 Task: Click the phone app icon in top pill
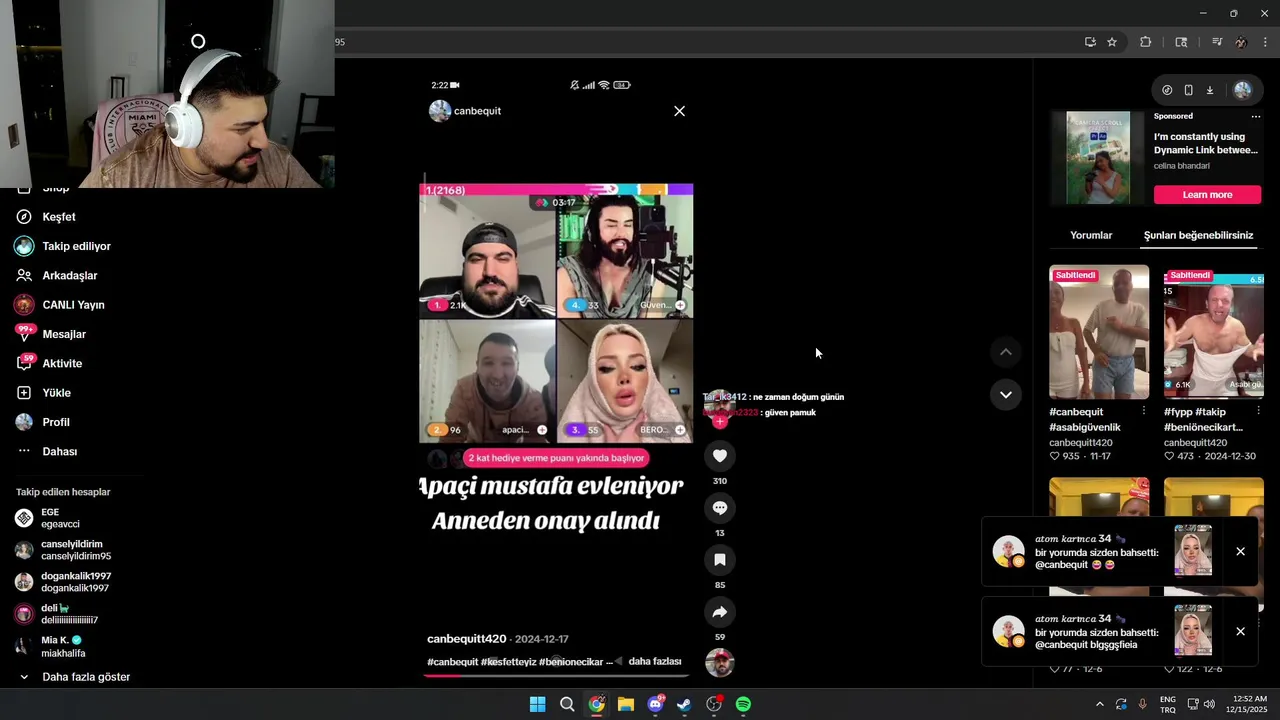coord(1188,90)
